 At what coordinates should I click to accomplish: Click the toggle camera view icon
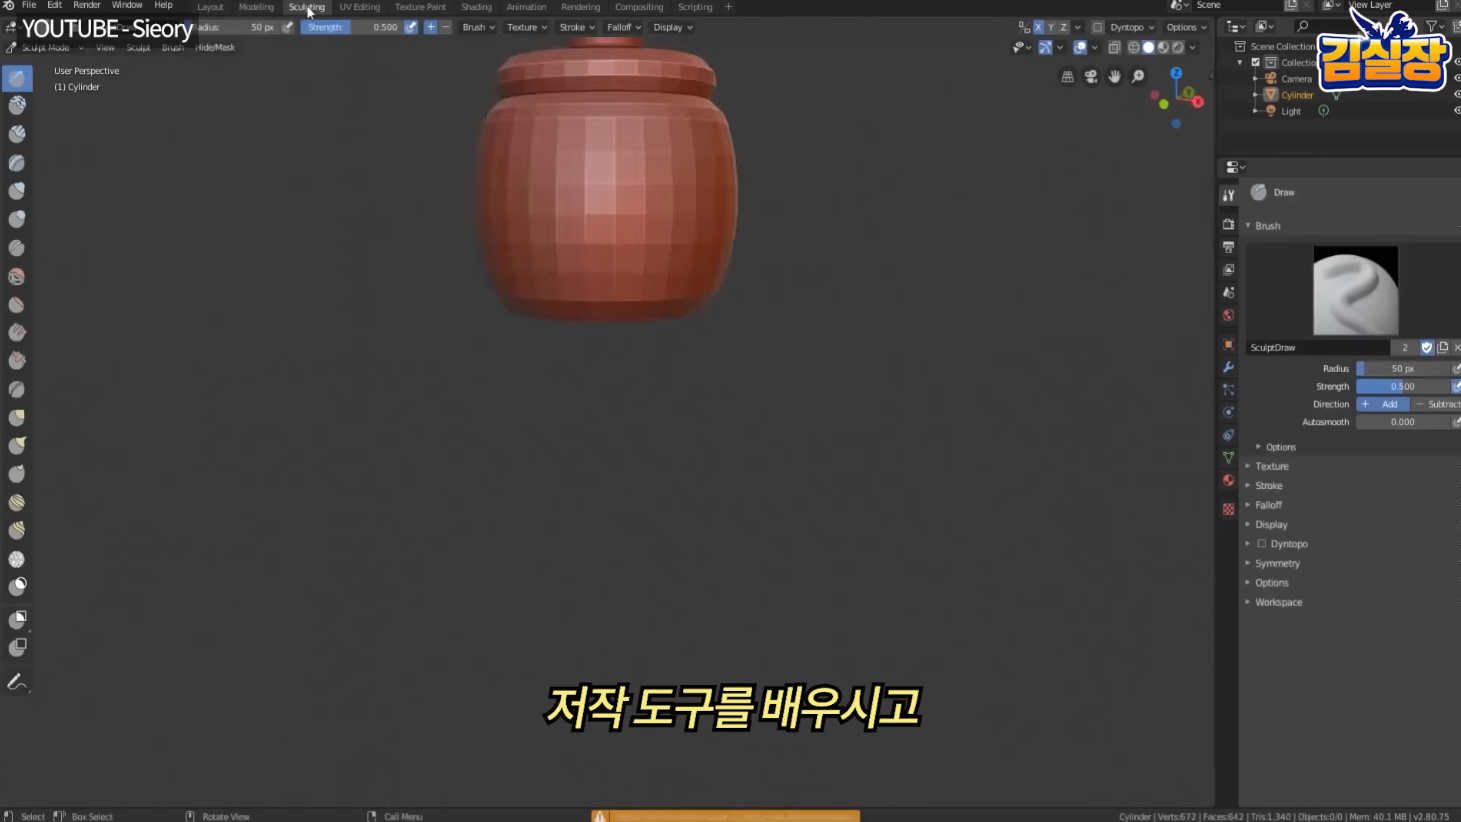coord(1091,77)
